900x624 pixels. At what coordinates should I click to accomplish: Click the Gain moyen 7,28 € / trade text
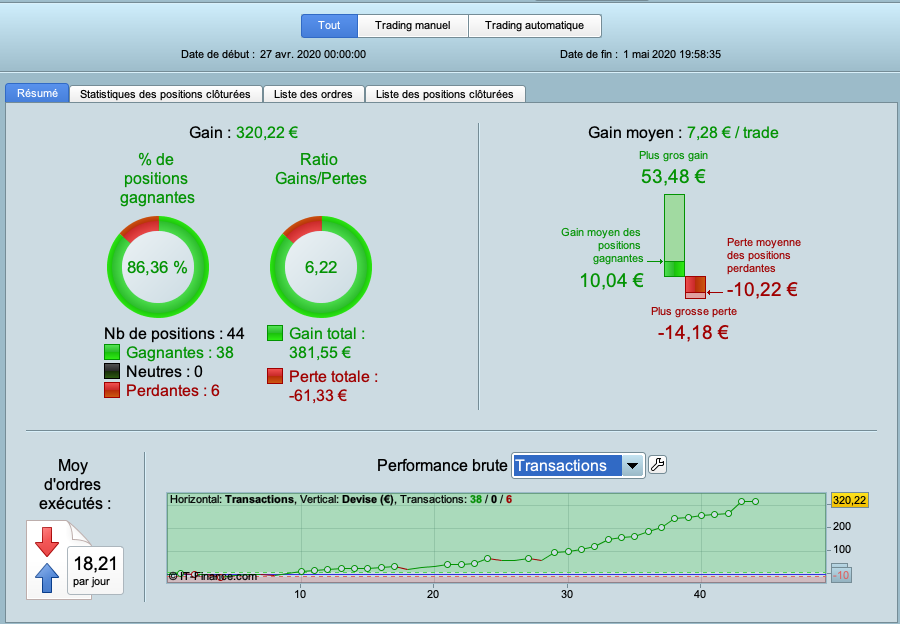683,133
